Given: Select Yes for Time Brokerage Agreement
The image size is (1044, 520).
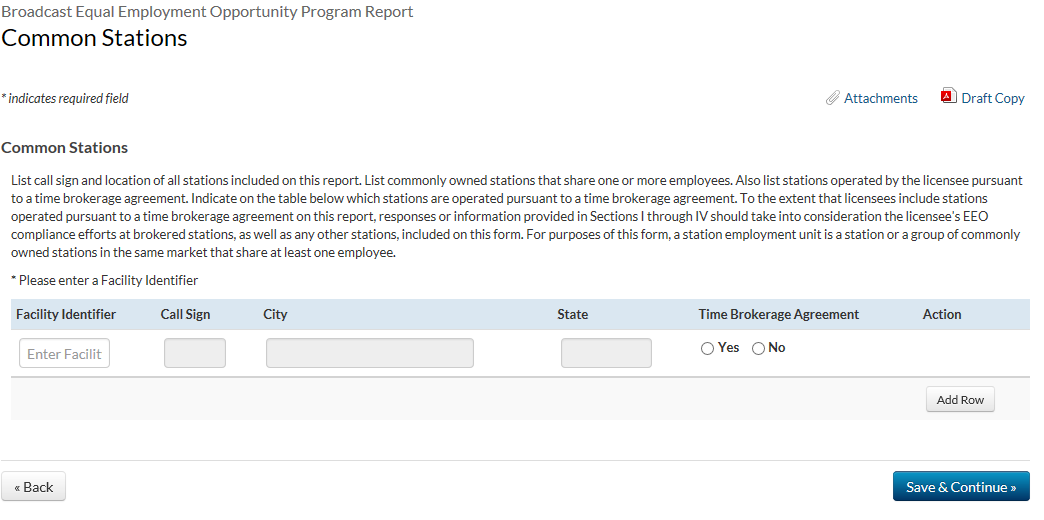Looking at the screenshot, I should click(x=707, y=349).
